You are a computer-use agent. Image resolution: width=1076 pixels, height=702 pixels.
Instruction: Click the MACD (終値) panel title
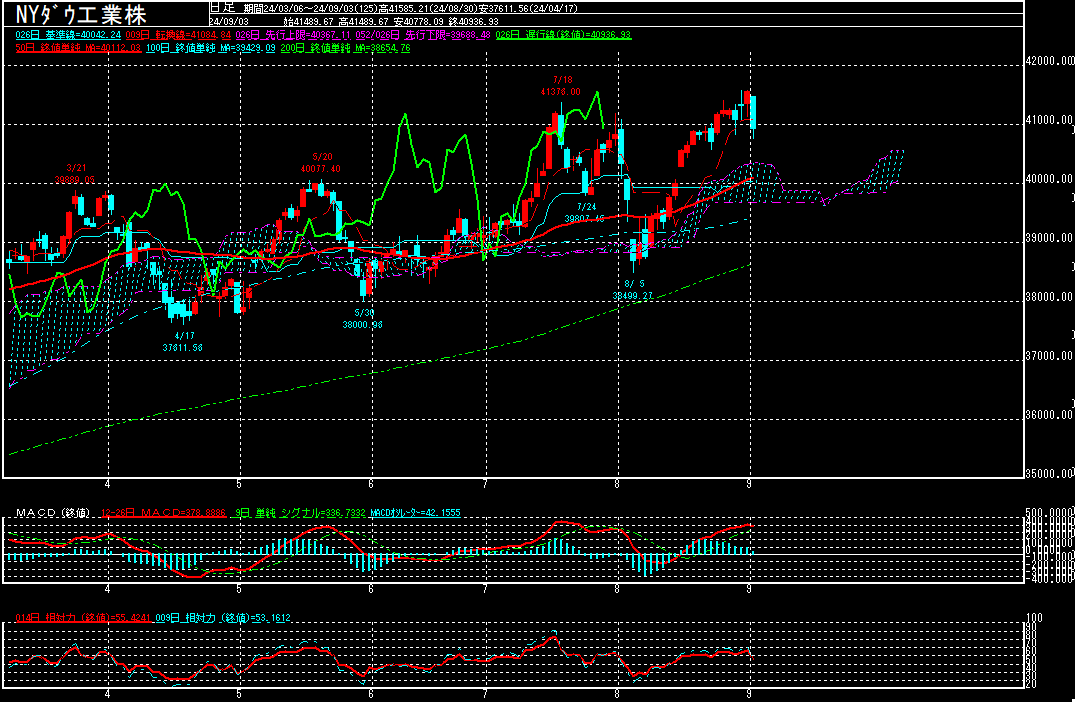[53, 513]
